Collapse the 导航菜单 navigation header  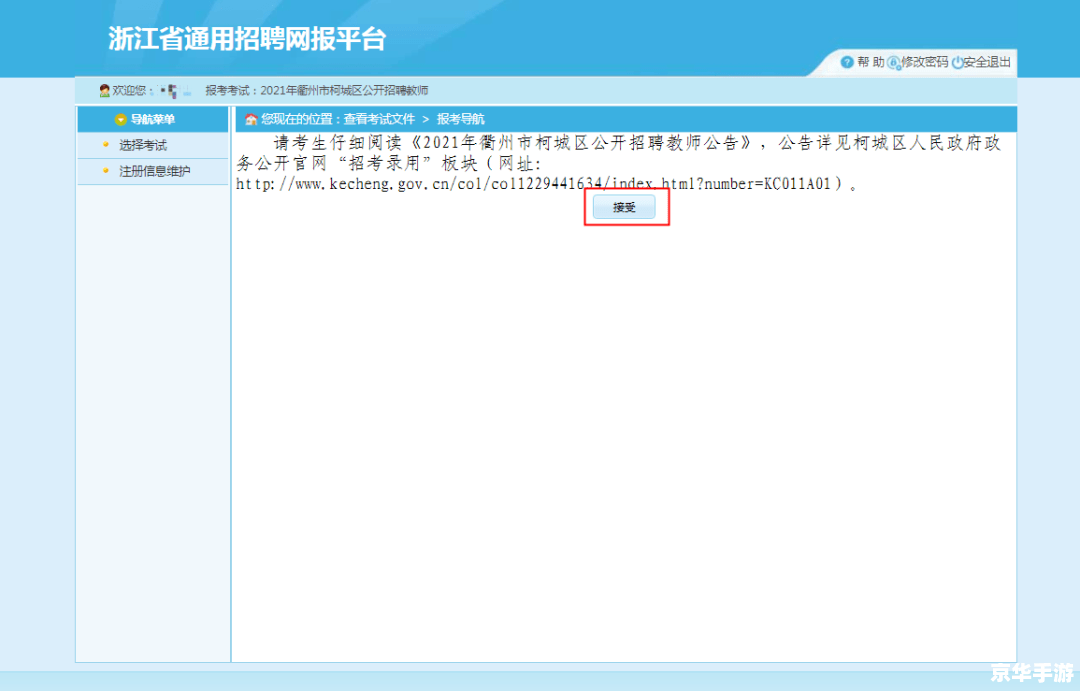pyautogui.click(x=152, y=118)
